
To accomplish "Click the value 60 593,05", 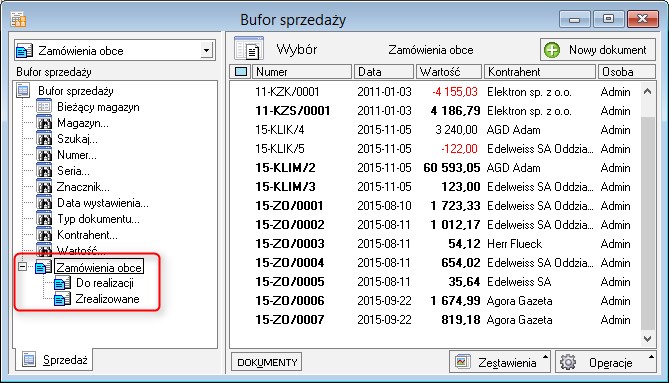I will pos(451,168).
